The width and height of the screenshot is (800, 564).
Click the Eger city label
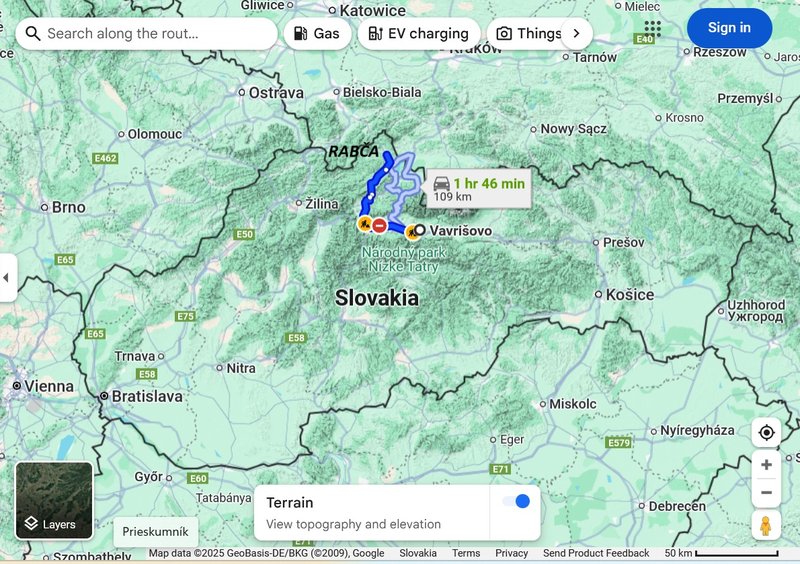coord(512,439)
